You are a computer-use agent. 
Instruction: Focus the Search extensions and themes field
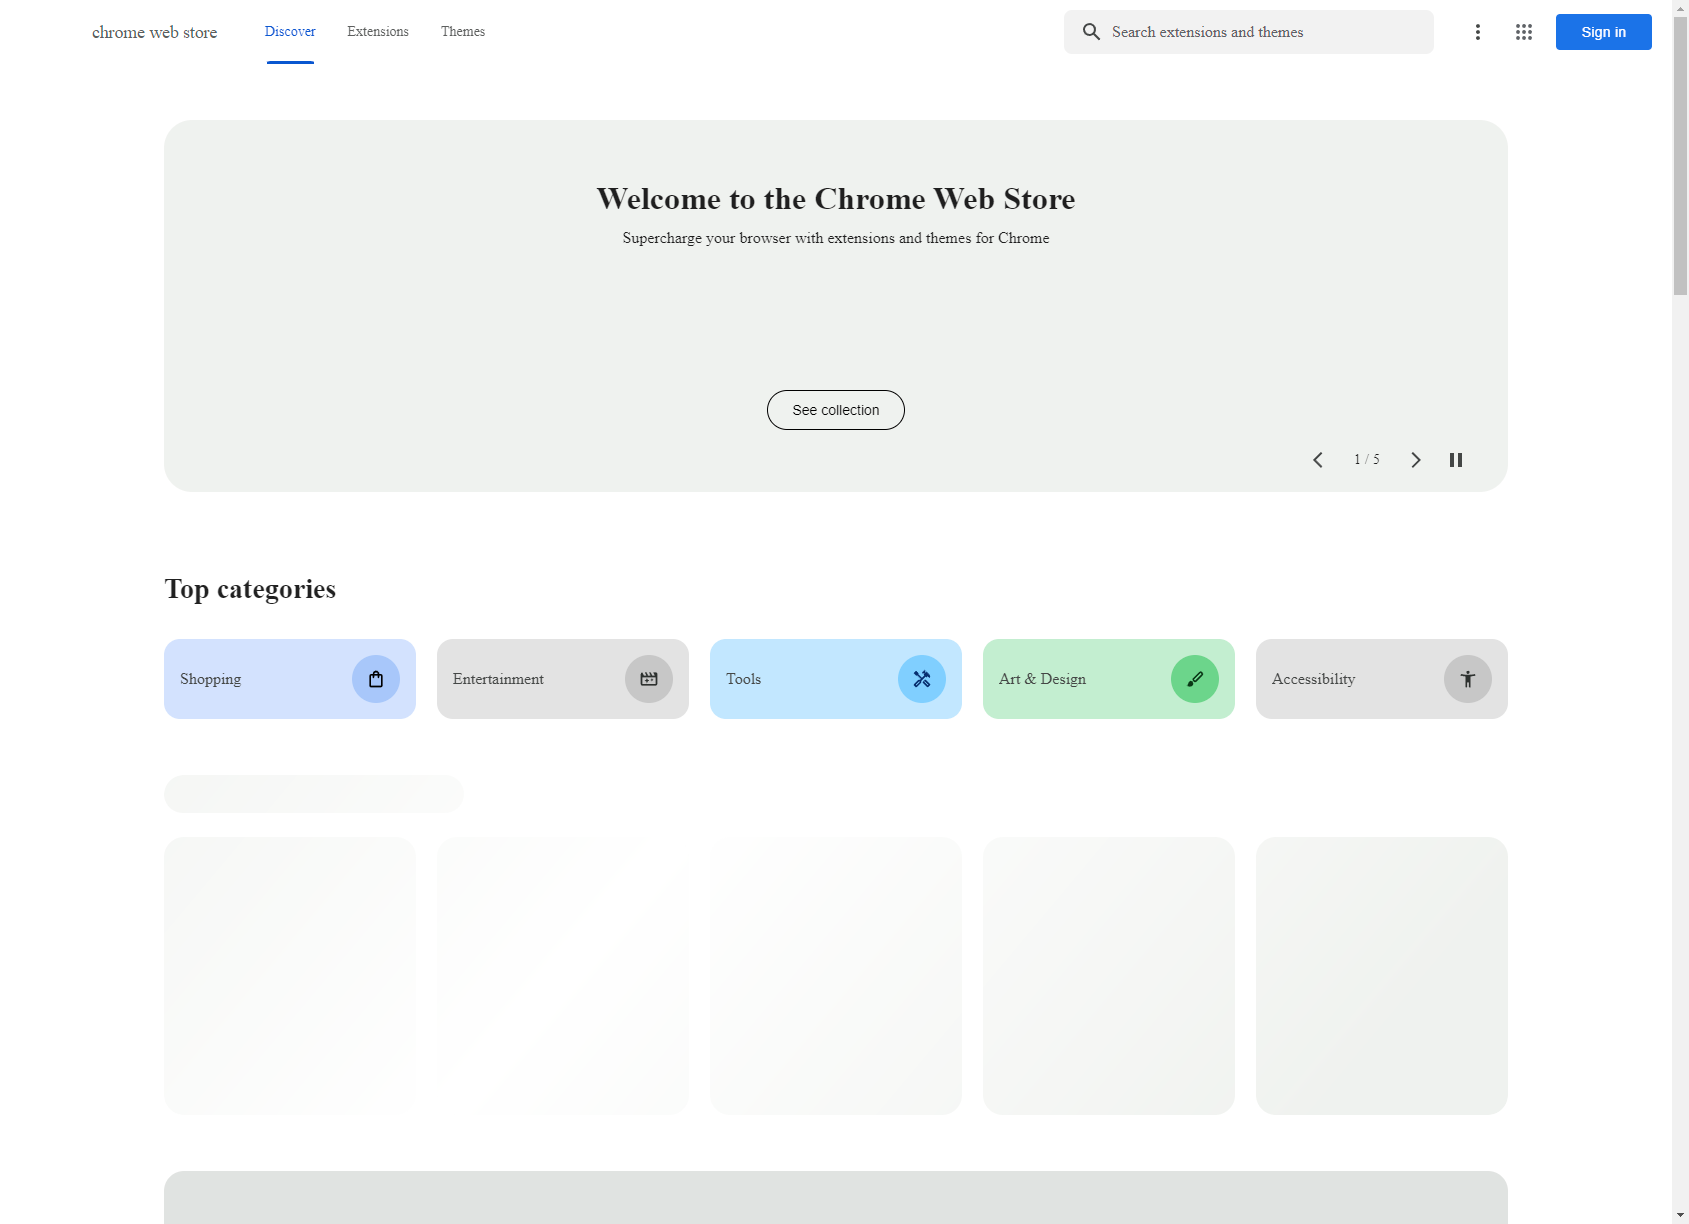point(1249,32)
